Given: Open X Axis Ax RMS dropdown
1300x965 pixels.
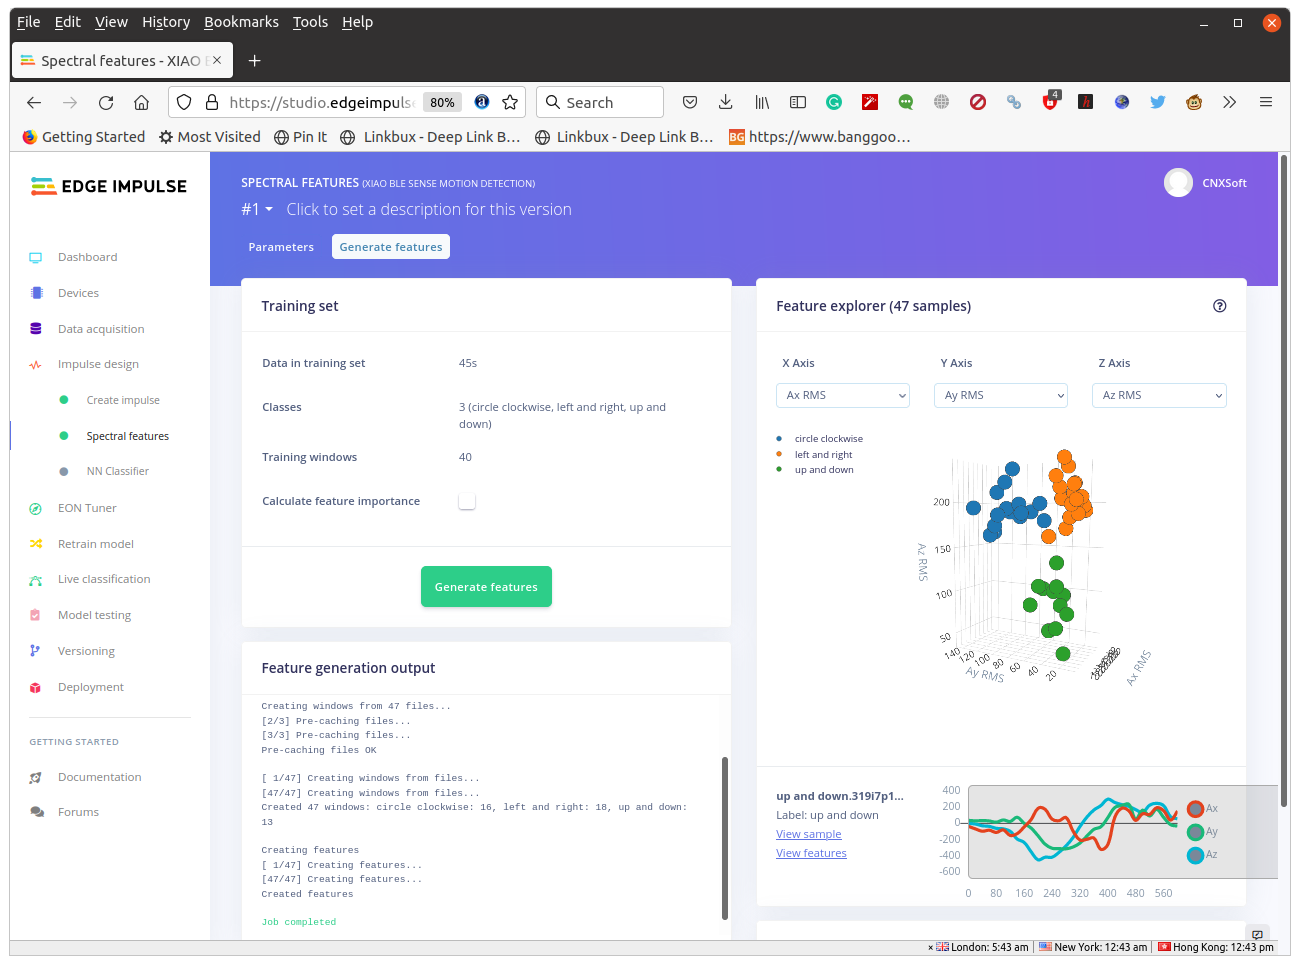Looking at the screenshot, I should click(x=843, y=395).
